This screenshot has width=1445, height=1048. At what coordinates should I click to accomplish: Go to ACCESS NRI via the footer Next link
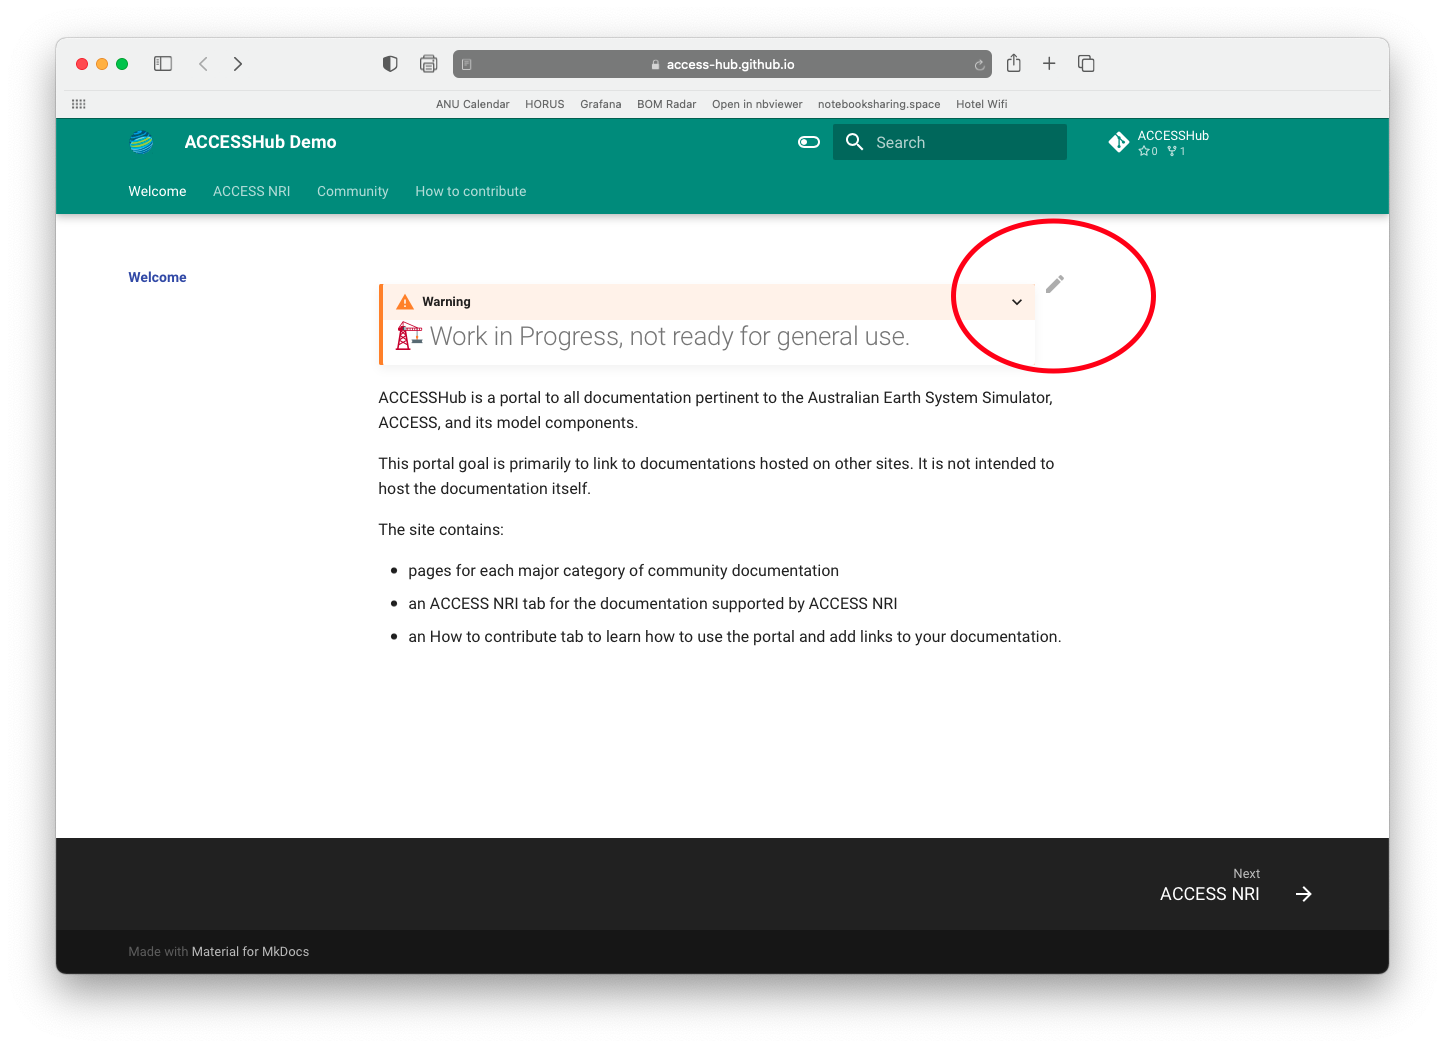pyautogui.click(x=1209, y=893)
